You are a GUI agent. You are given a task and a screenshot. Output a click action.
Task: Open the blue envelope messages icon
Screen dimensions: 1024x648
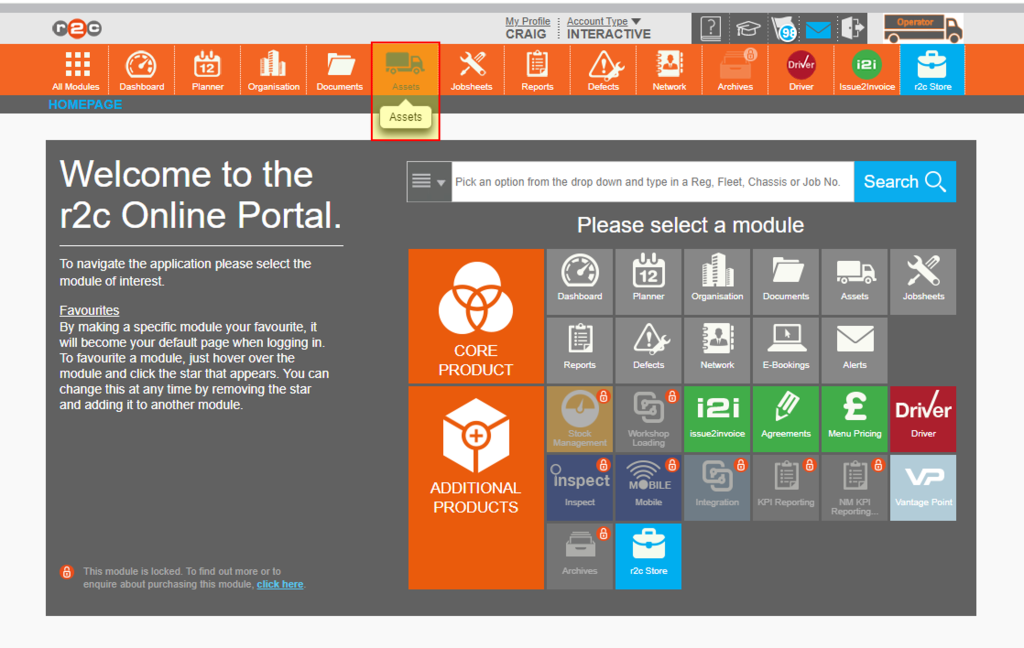coord(818,29)
